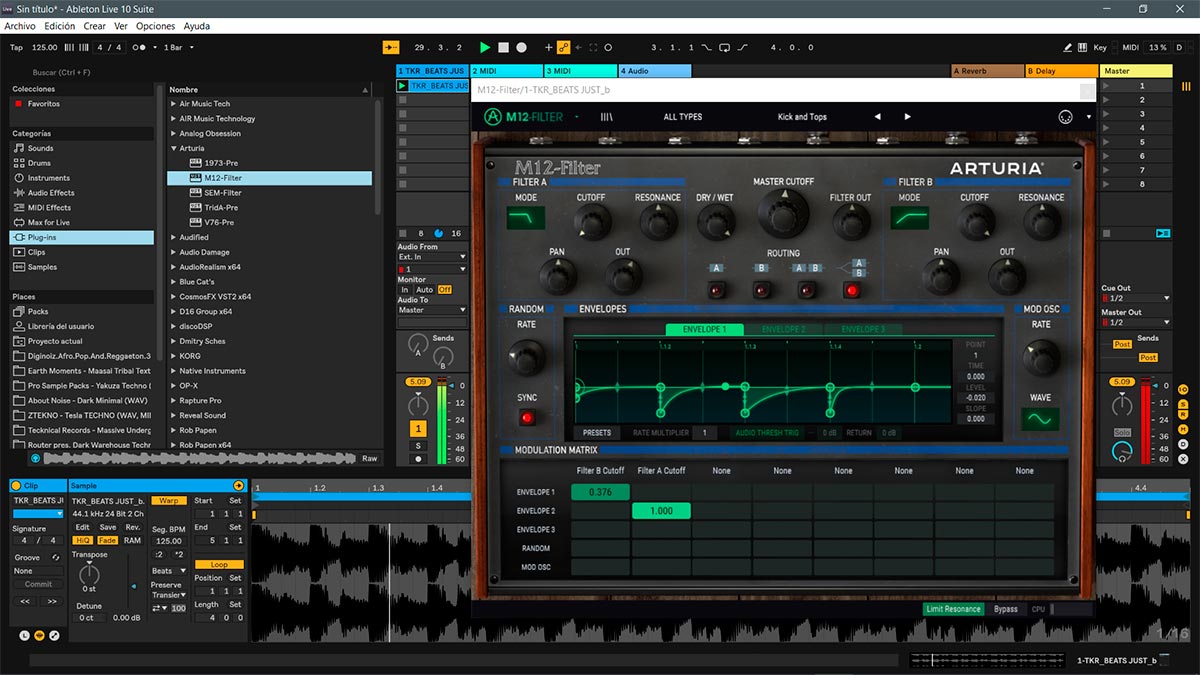Switch to Envelope 2 tab

pyautogui.click(x=783, y=329)
